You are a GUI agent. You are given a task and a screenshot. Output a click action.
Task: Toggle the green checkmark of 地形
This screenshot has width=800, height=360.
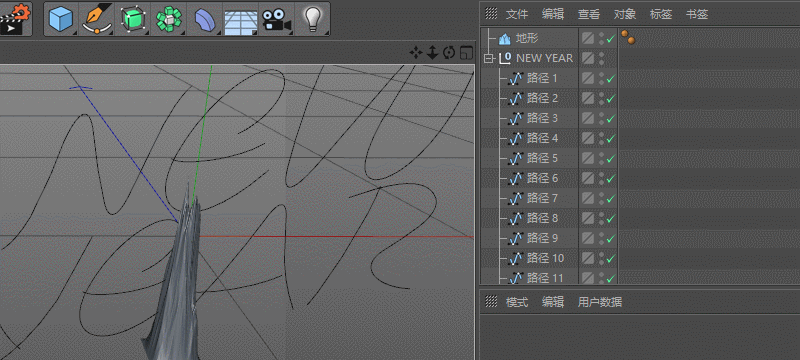pos(611,39)
